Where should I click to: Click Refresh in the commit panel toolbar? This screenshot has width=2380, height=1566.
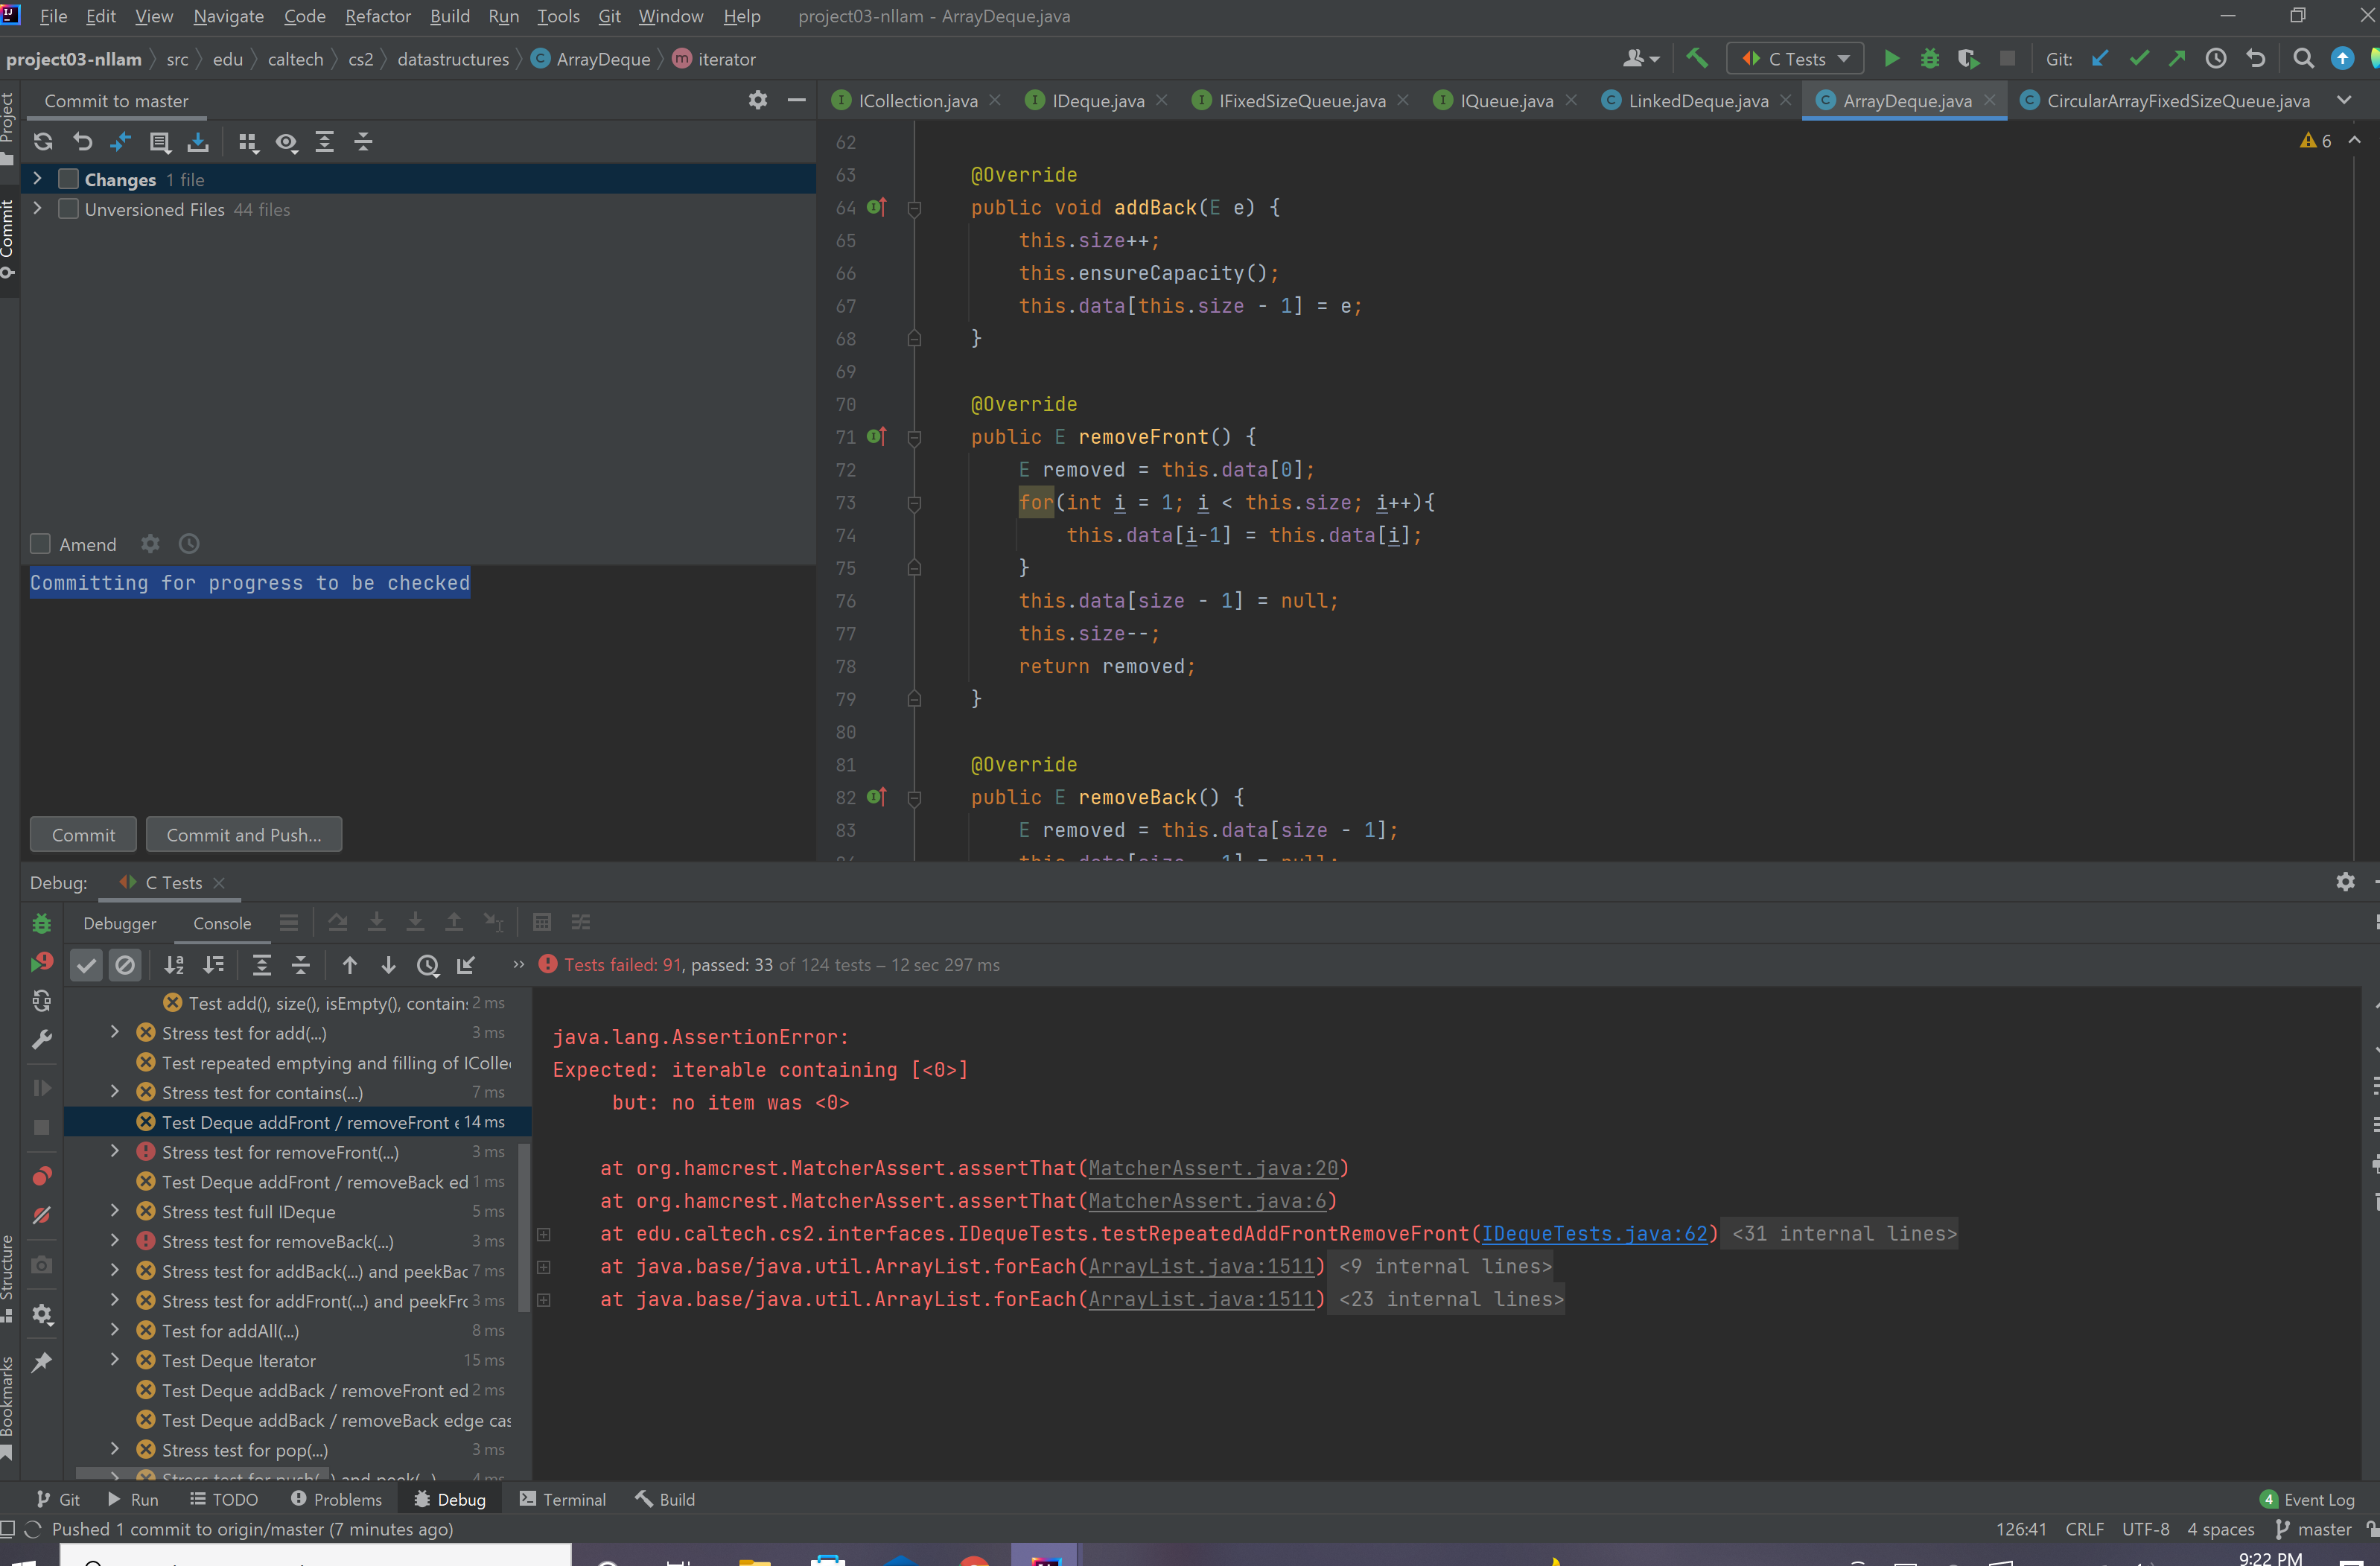click(x=43, y=142)
